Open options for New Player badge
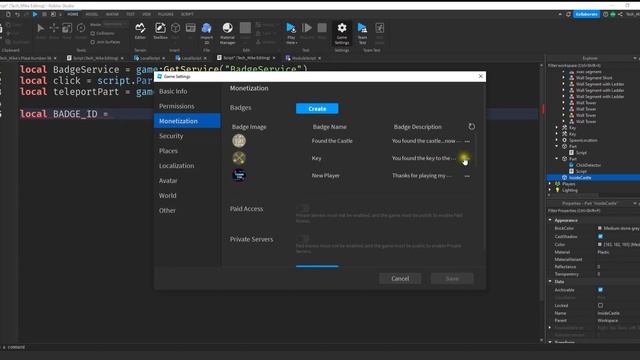Image resolution: width=640 pixels, height=360 pixels. pyautogui.click(x=467, y=176)
